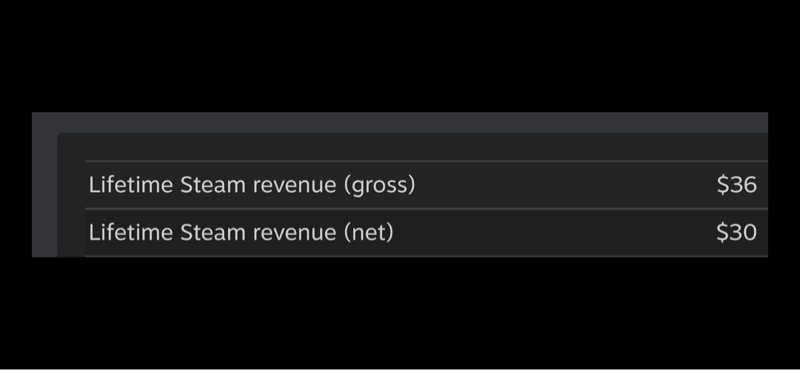Click the dark panel area above the table rows
Viewport: 800px width, 370px height.
[413, 147]
